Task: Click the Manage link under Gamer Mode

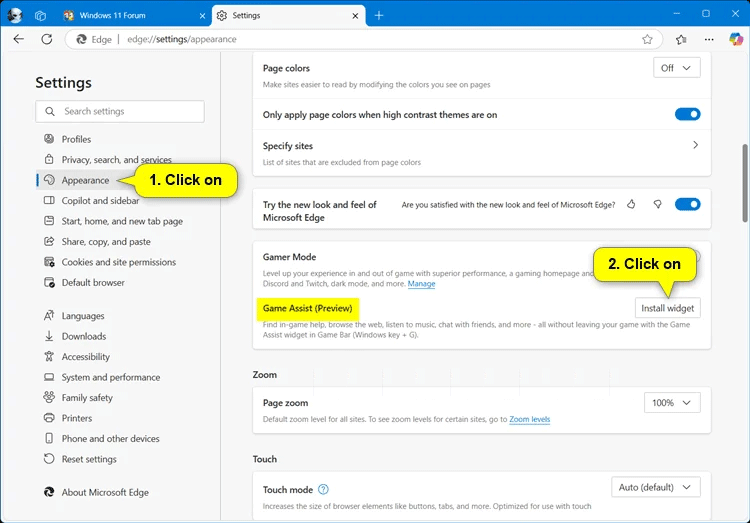Action: click(421, 284)
